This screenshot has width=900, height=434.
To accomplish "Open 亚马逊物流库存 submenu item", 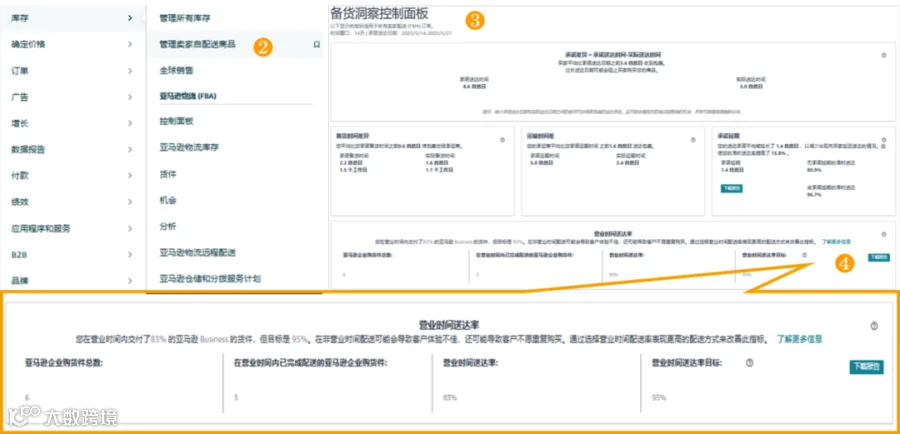I will click(189, 148).
